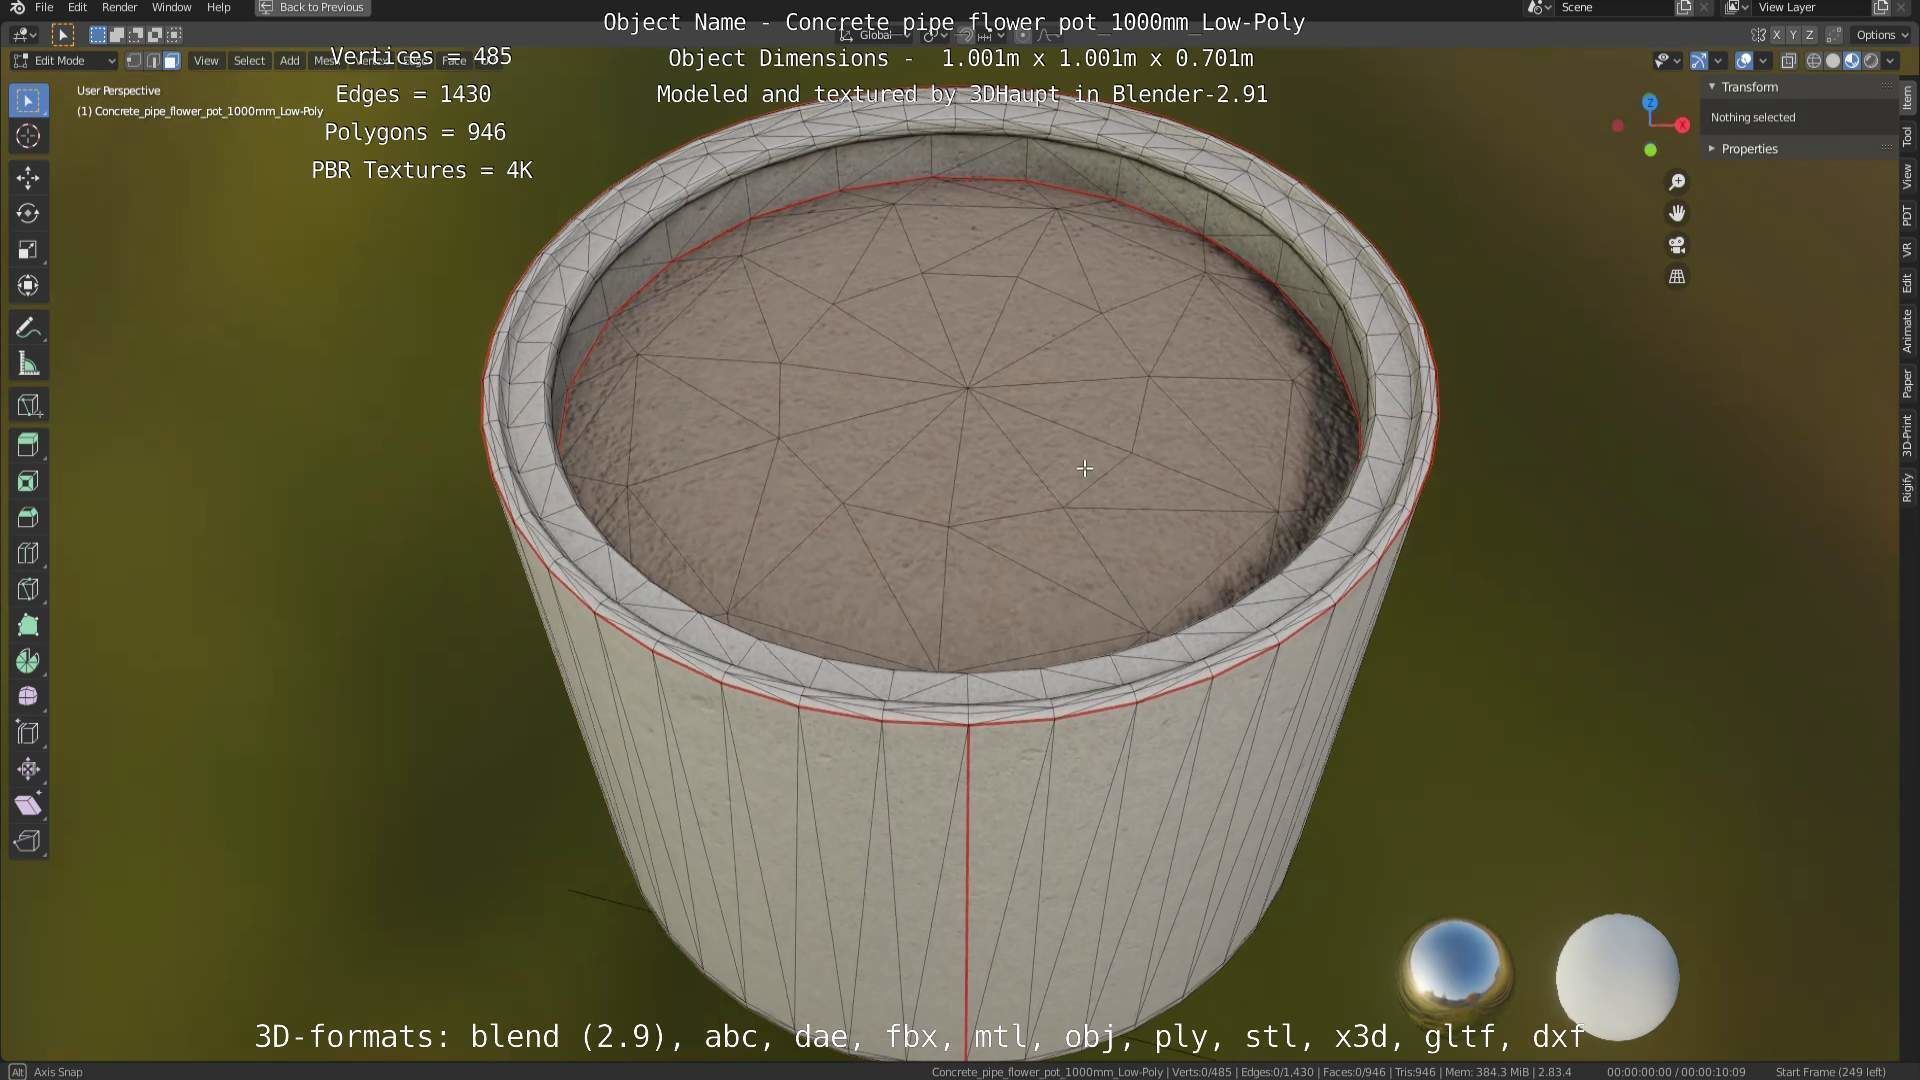Open the viewport Select menu
The image size is (1920, 1080).
(x=249, y=61)
